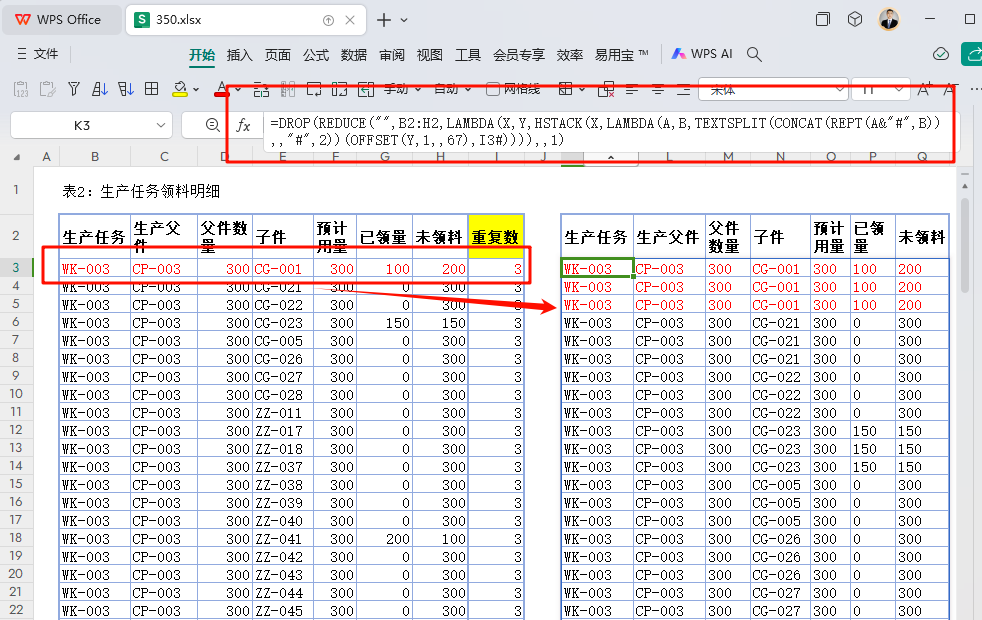The width and height of the screenshot is (982, 620).
Task: Switch to the 视图 tab
Action: (430, 55)
